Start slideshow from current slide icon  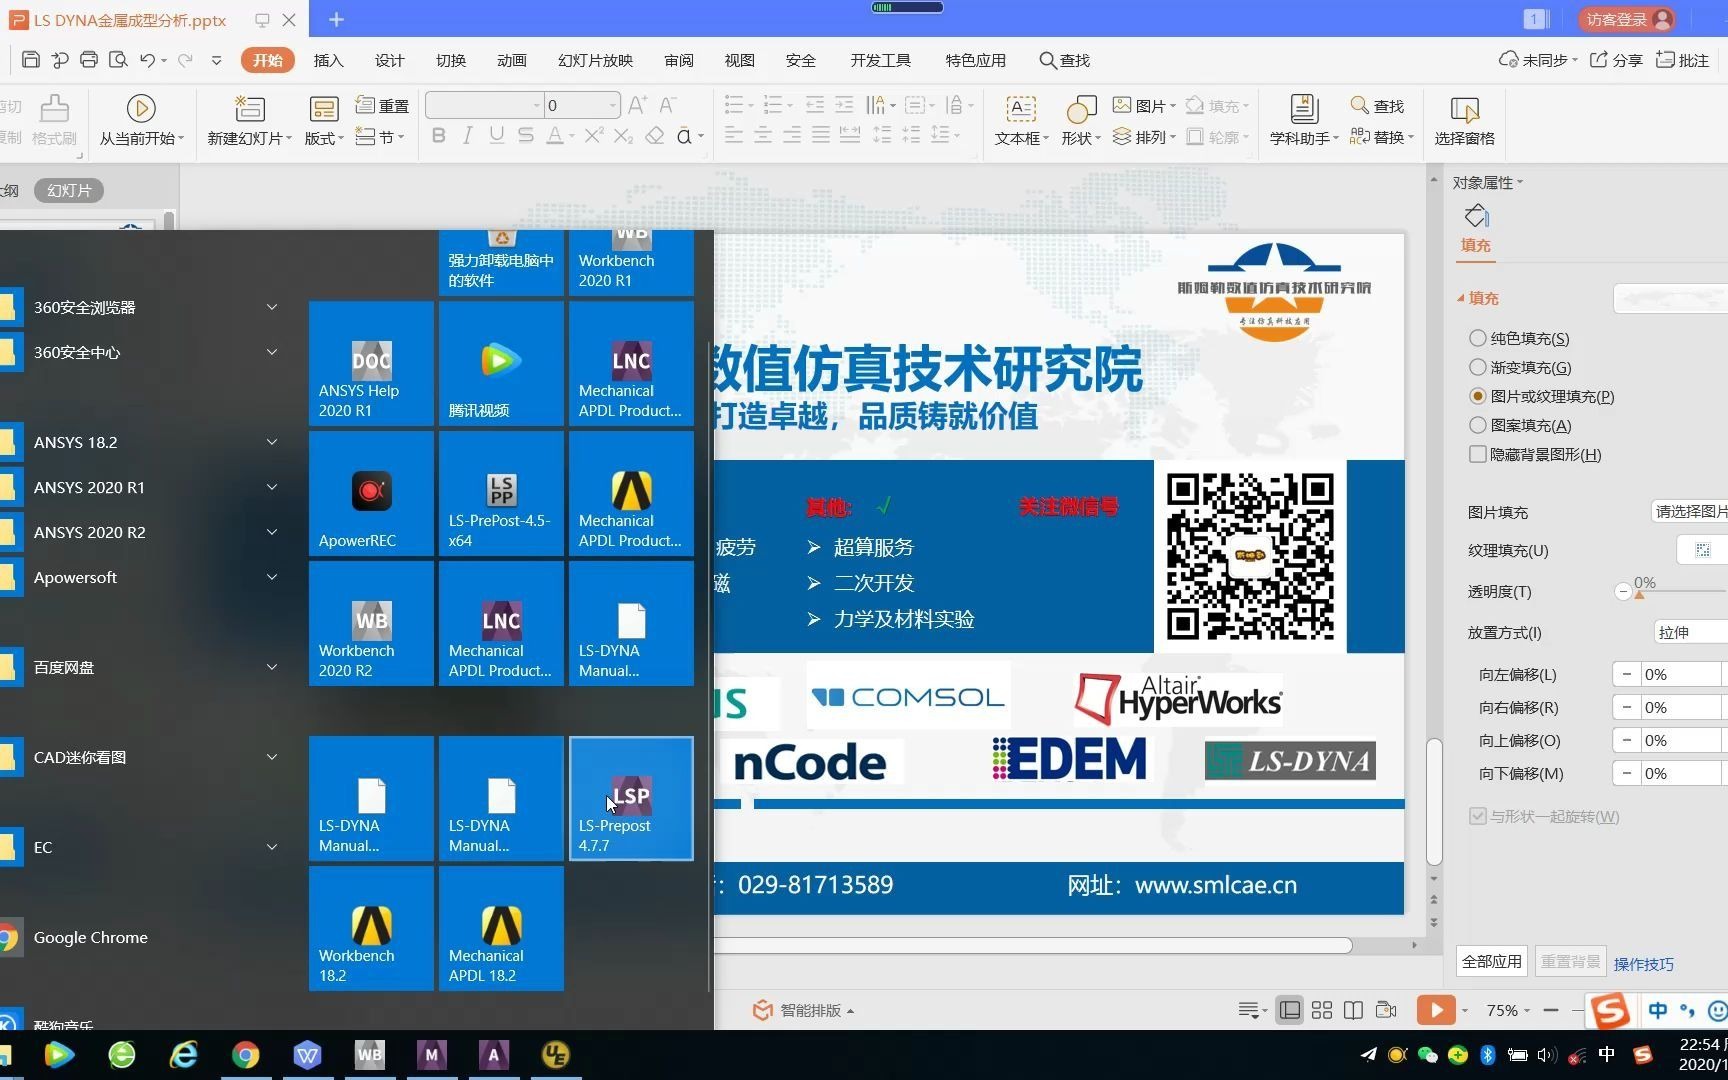[x=141, y=108]
